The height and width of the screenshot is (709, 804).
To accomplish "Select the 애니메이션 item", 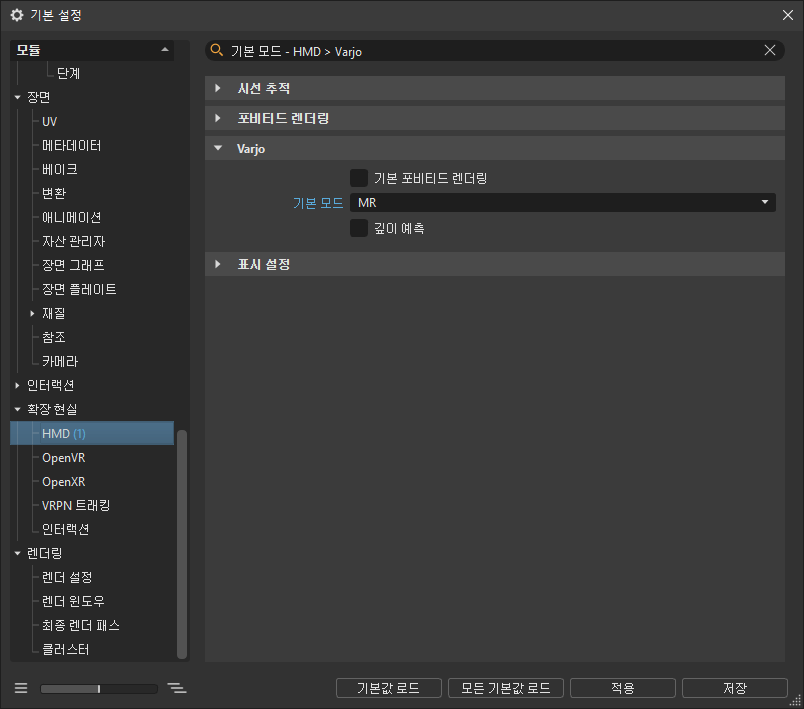I will 71,217.
